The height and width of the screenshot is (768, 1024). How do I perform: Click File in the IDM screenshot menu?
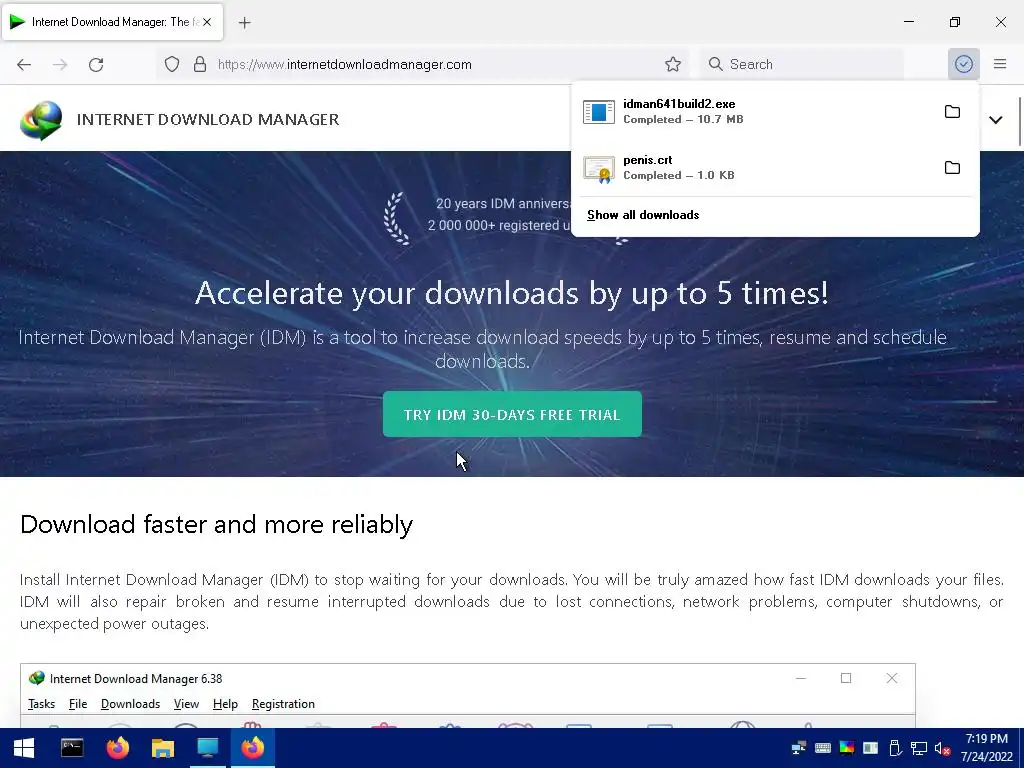[78, 704]
